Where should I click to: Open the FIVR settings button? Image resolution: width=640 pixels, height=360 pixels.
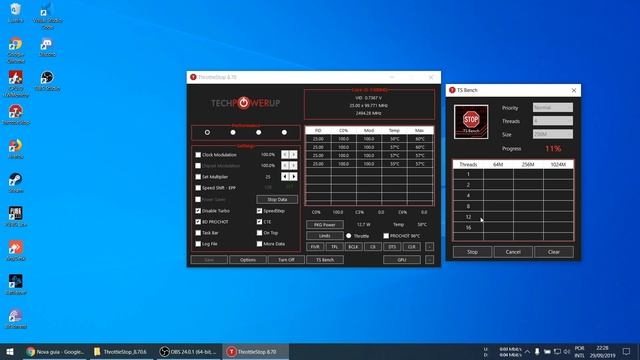tap(315, 247)
